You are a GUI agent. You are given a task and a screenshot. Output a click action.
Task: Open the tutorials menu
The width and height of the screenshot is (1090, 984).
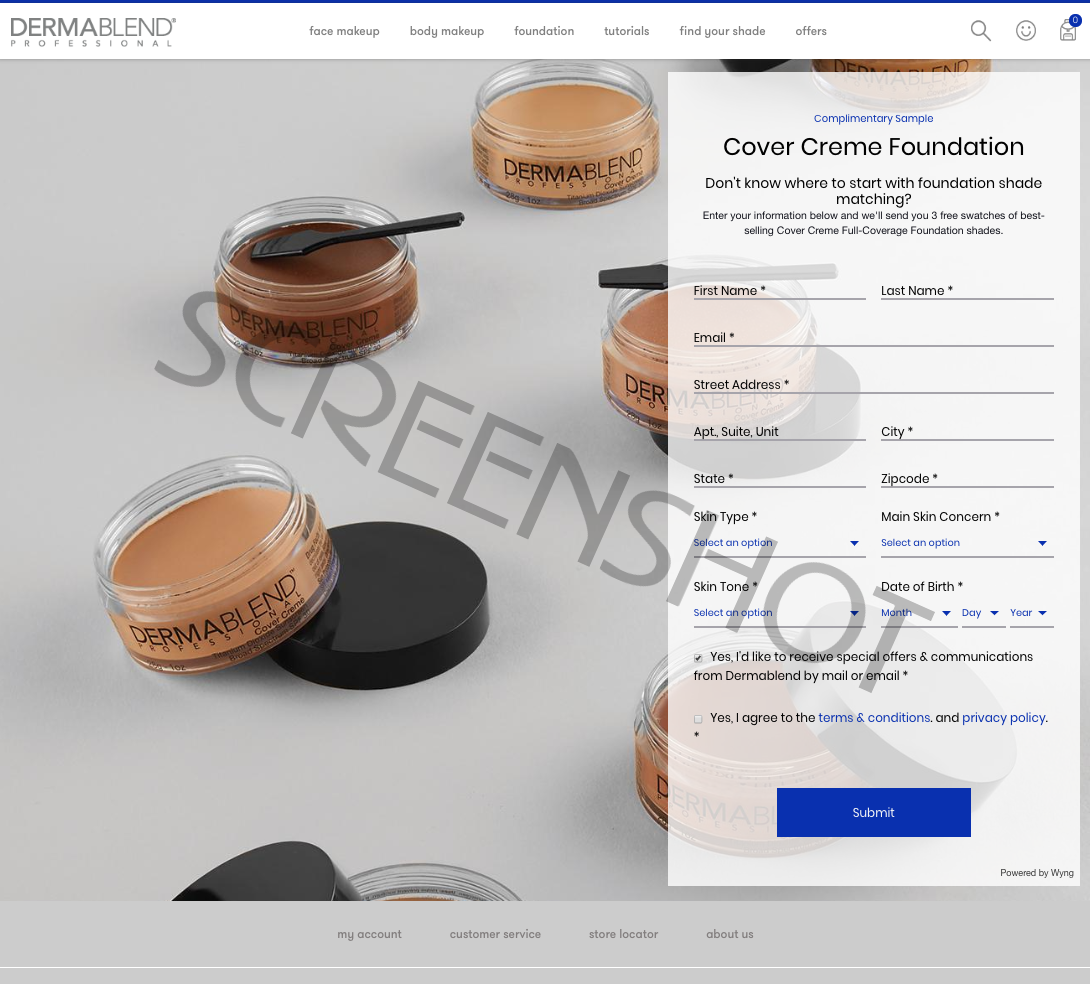pyautogui.click(x=626, y=31)
